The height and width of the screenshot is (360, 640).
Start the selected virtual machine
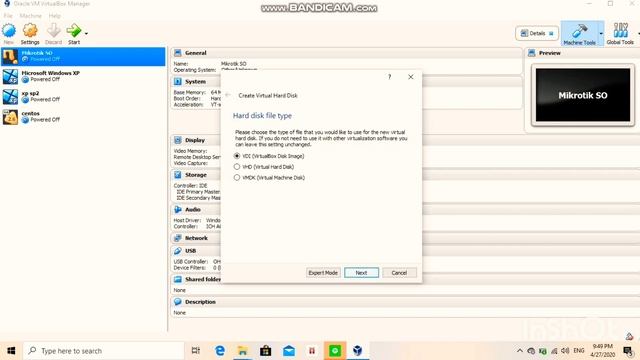(74, 33)
